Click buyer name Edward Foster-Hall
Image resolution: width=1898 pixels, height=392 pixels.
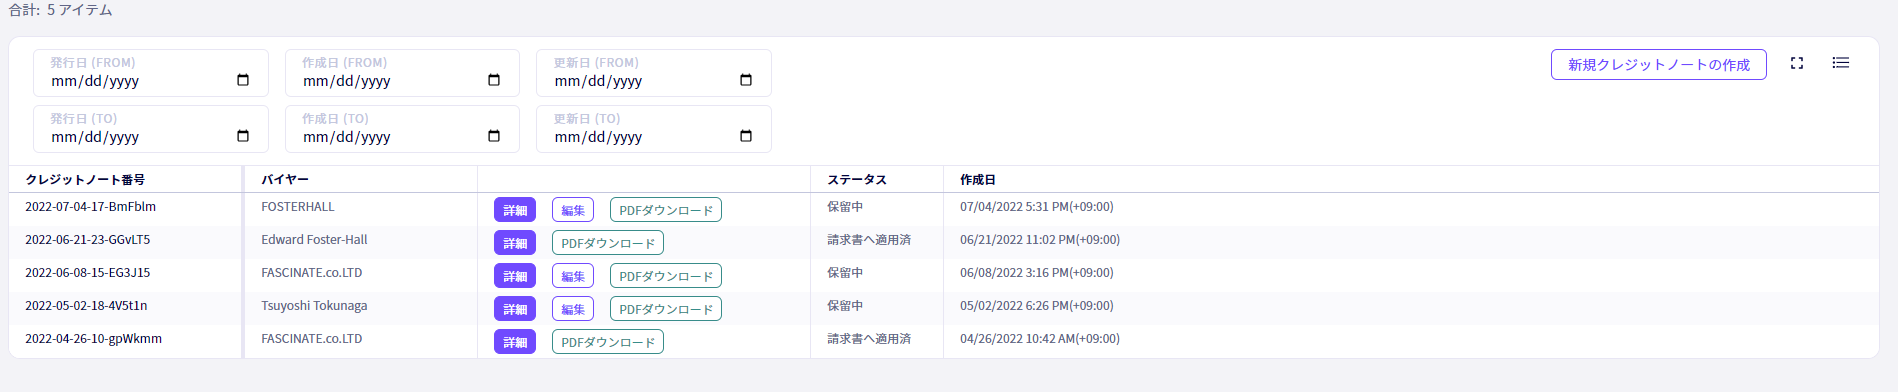[314, 240]
